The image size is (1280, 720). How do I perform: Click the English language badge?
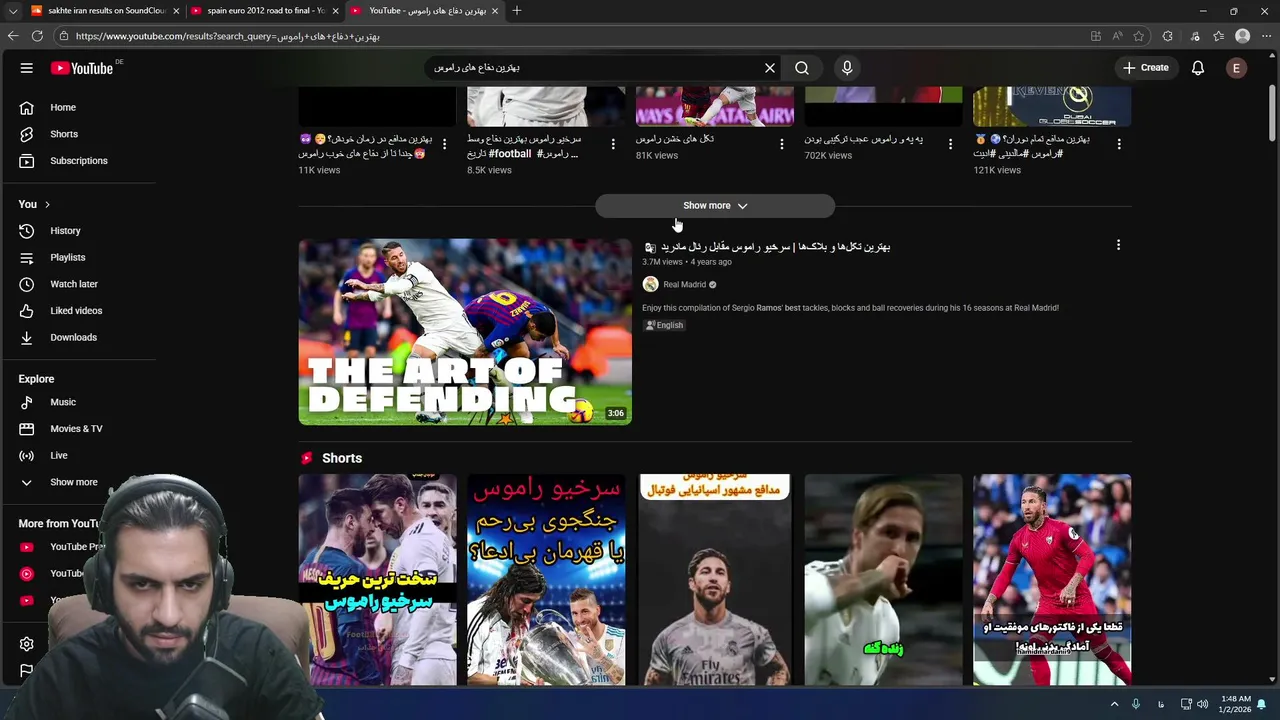665,325
